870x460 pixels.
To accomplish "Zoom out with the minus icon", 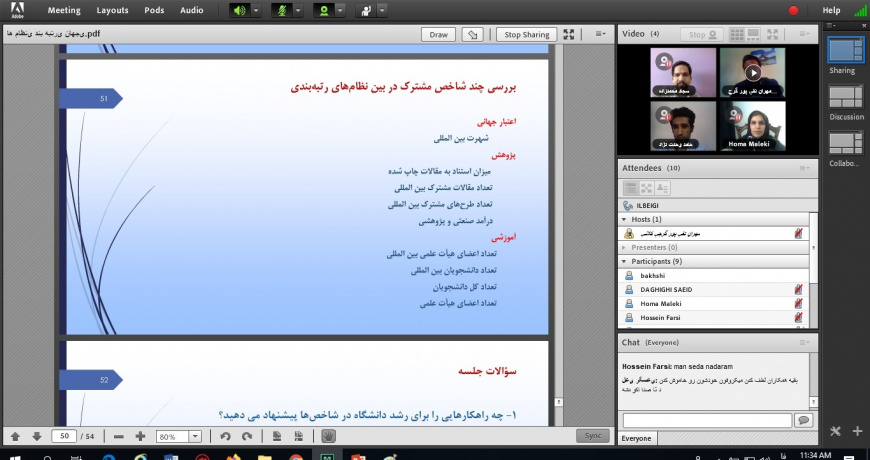I will [119, 437].
